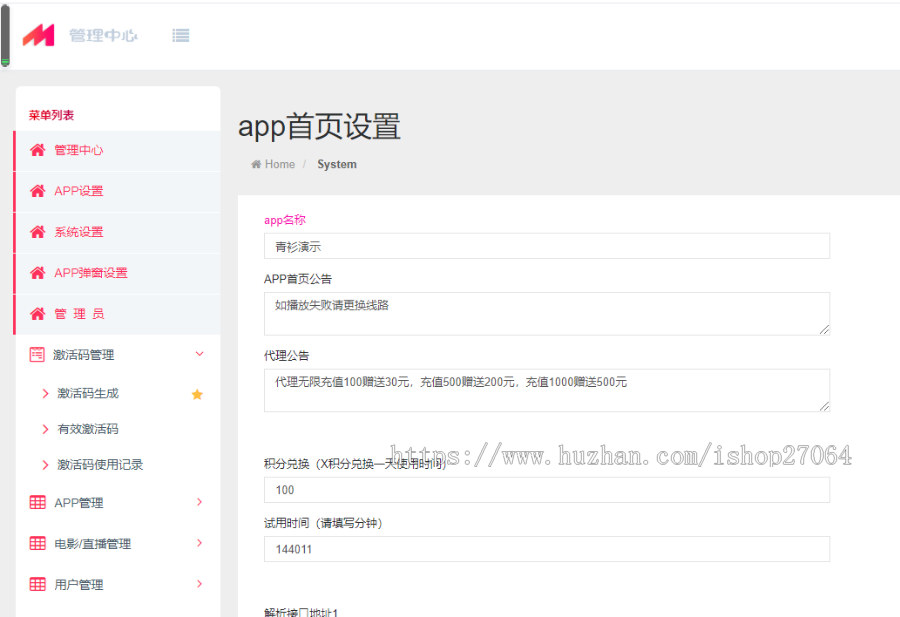
Task: Click the red M logo
Action: [x=38, y=35]
